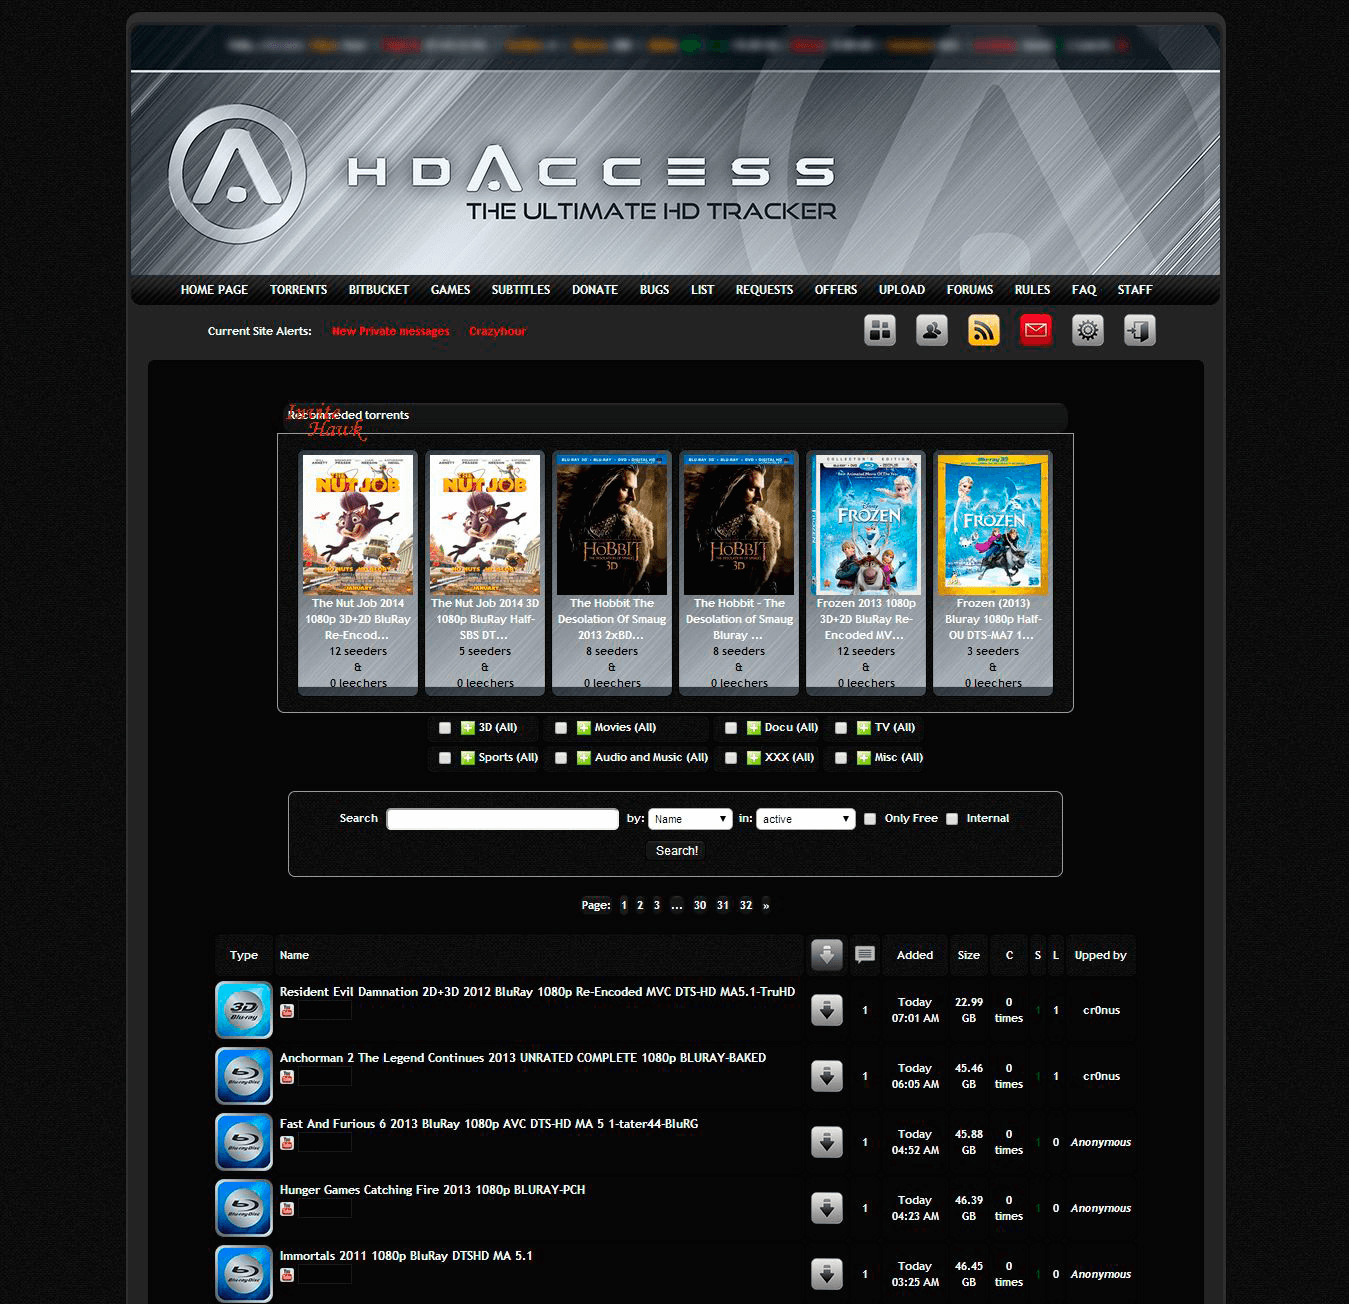Expand the Audio and Music (All) category with its green plus
1349x1304 pixels.
(584, 758)
